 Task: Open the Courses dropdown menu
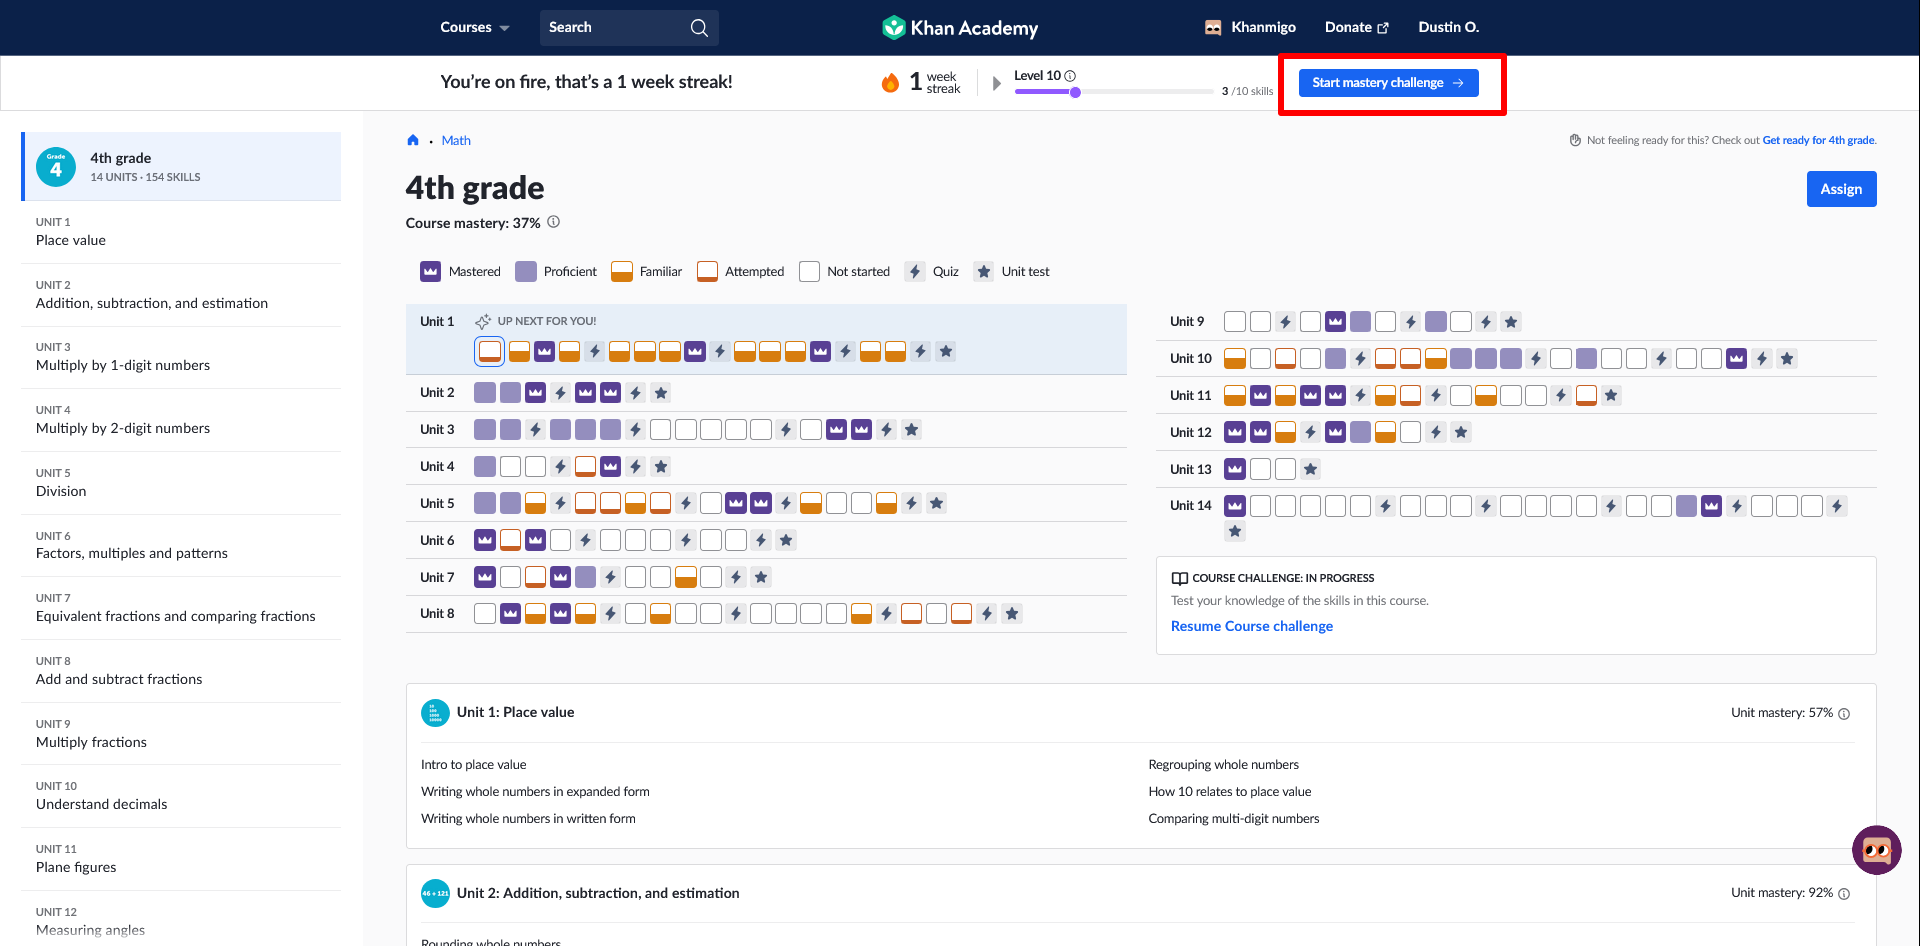click(x=475, y=27)
